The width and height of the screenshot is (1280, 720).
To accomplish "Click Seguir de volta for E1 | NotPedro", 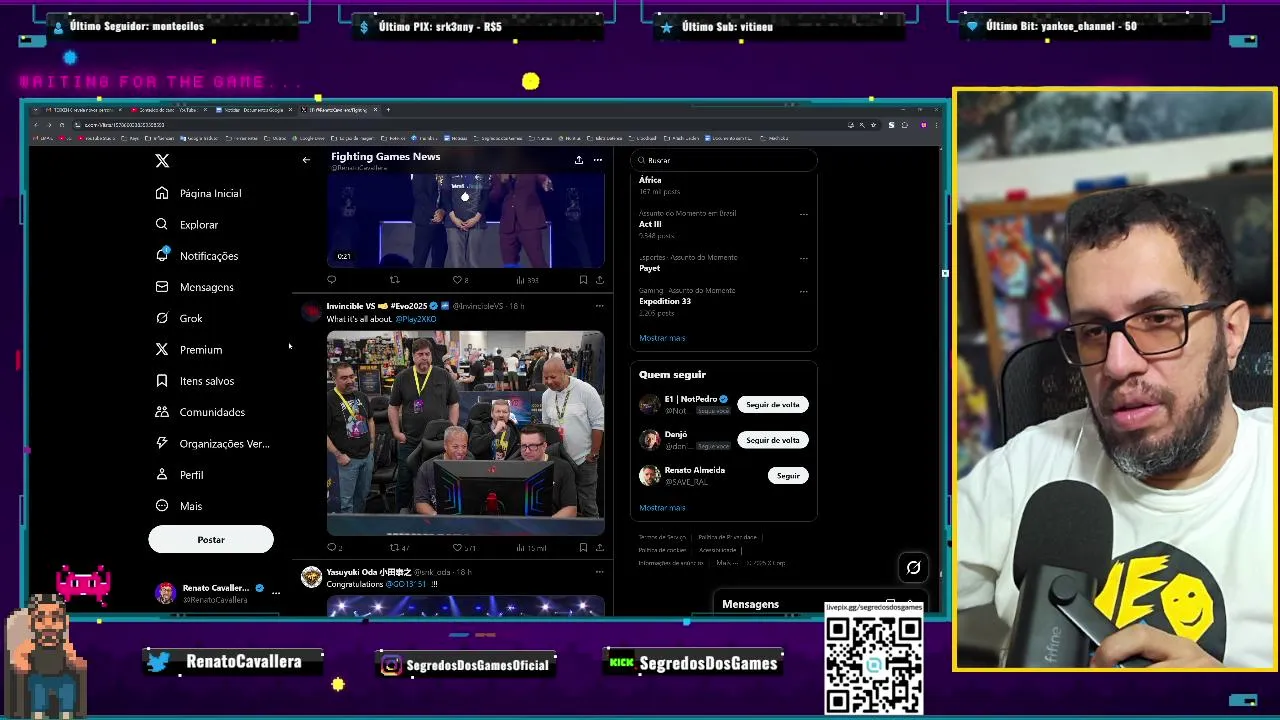I will click(x=773, y=405).
